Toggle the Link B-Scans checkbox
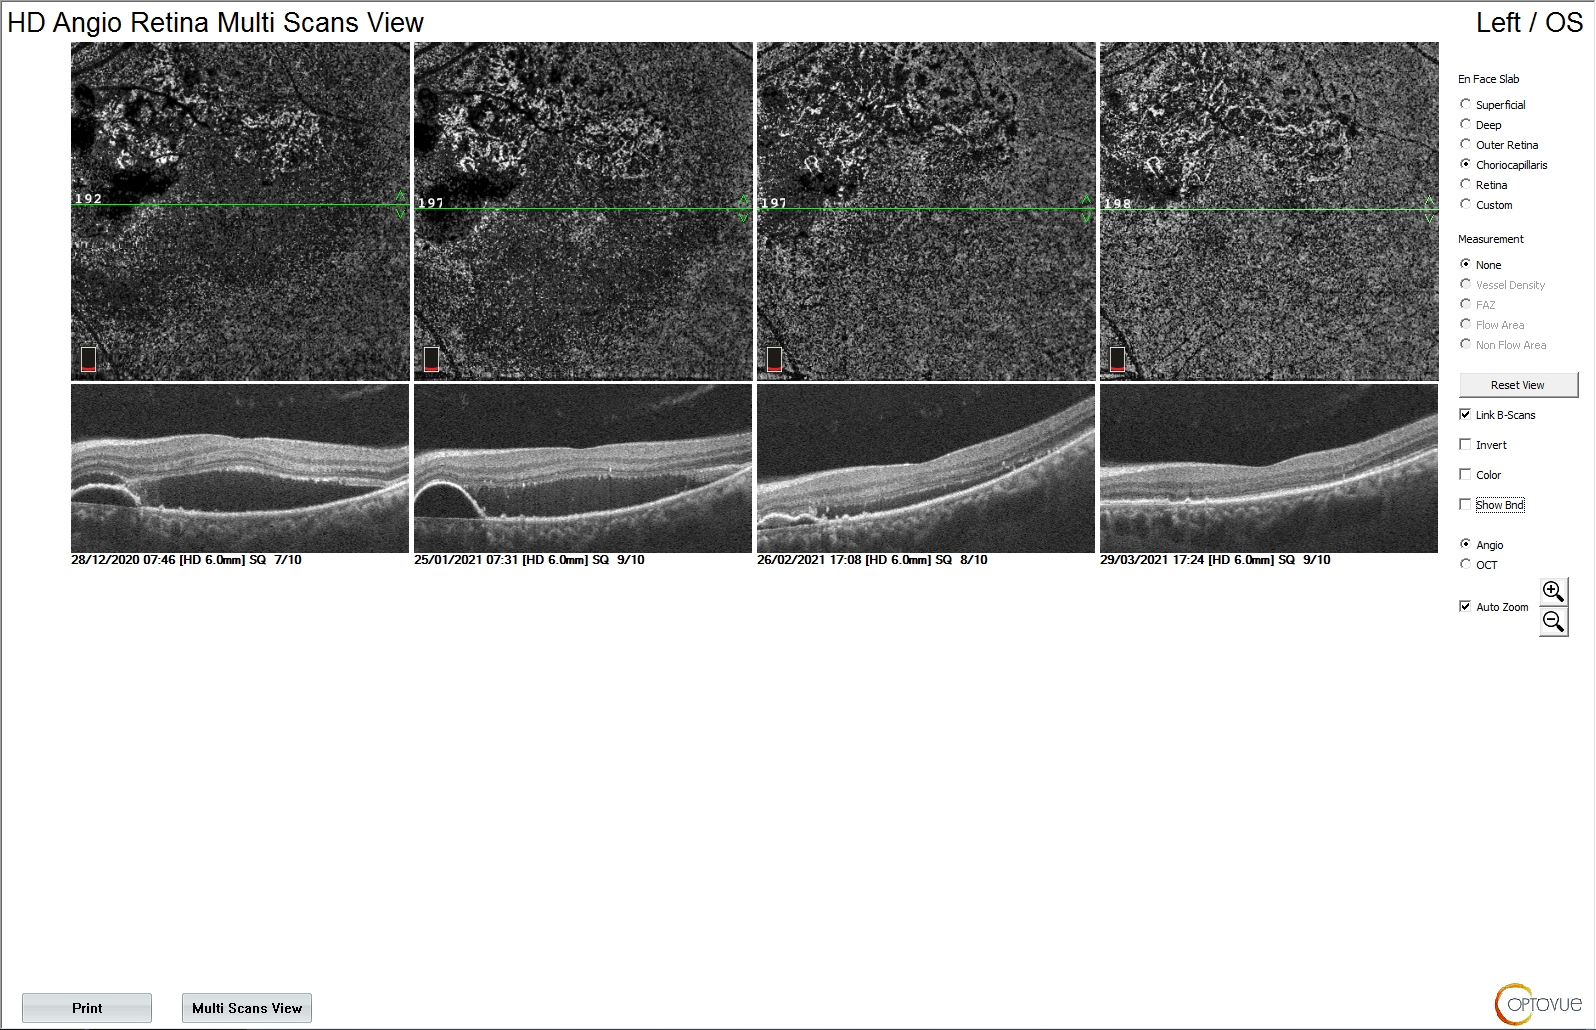 (1466, 414)
